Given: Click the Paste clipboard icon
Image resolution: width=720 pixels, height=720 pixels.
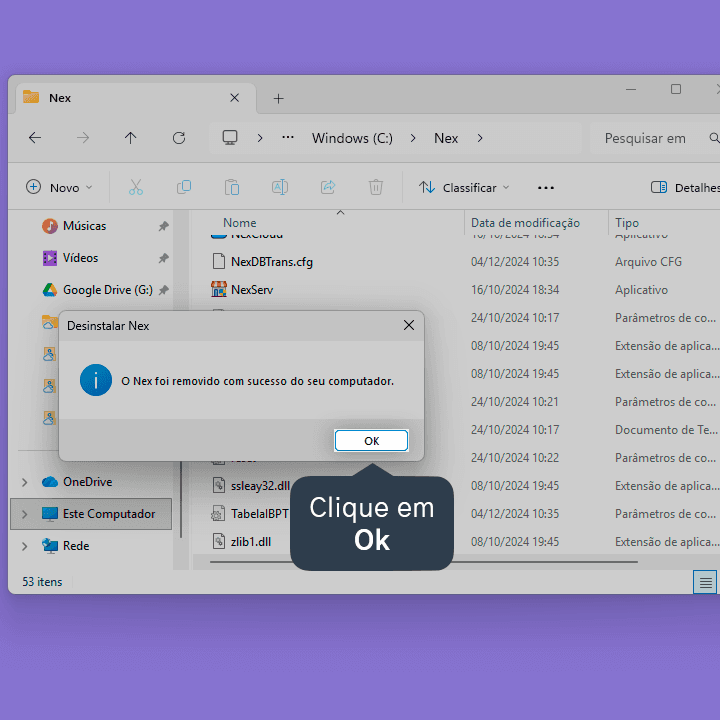Looking at the screenshot, I should [232, 187].
